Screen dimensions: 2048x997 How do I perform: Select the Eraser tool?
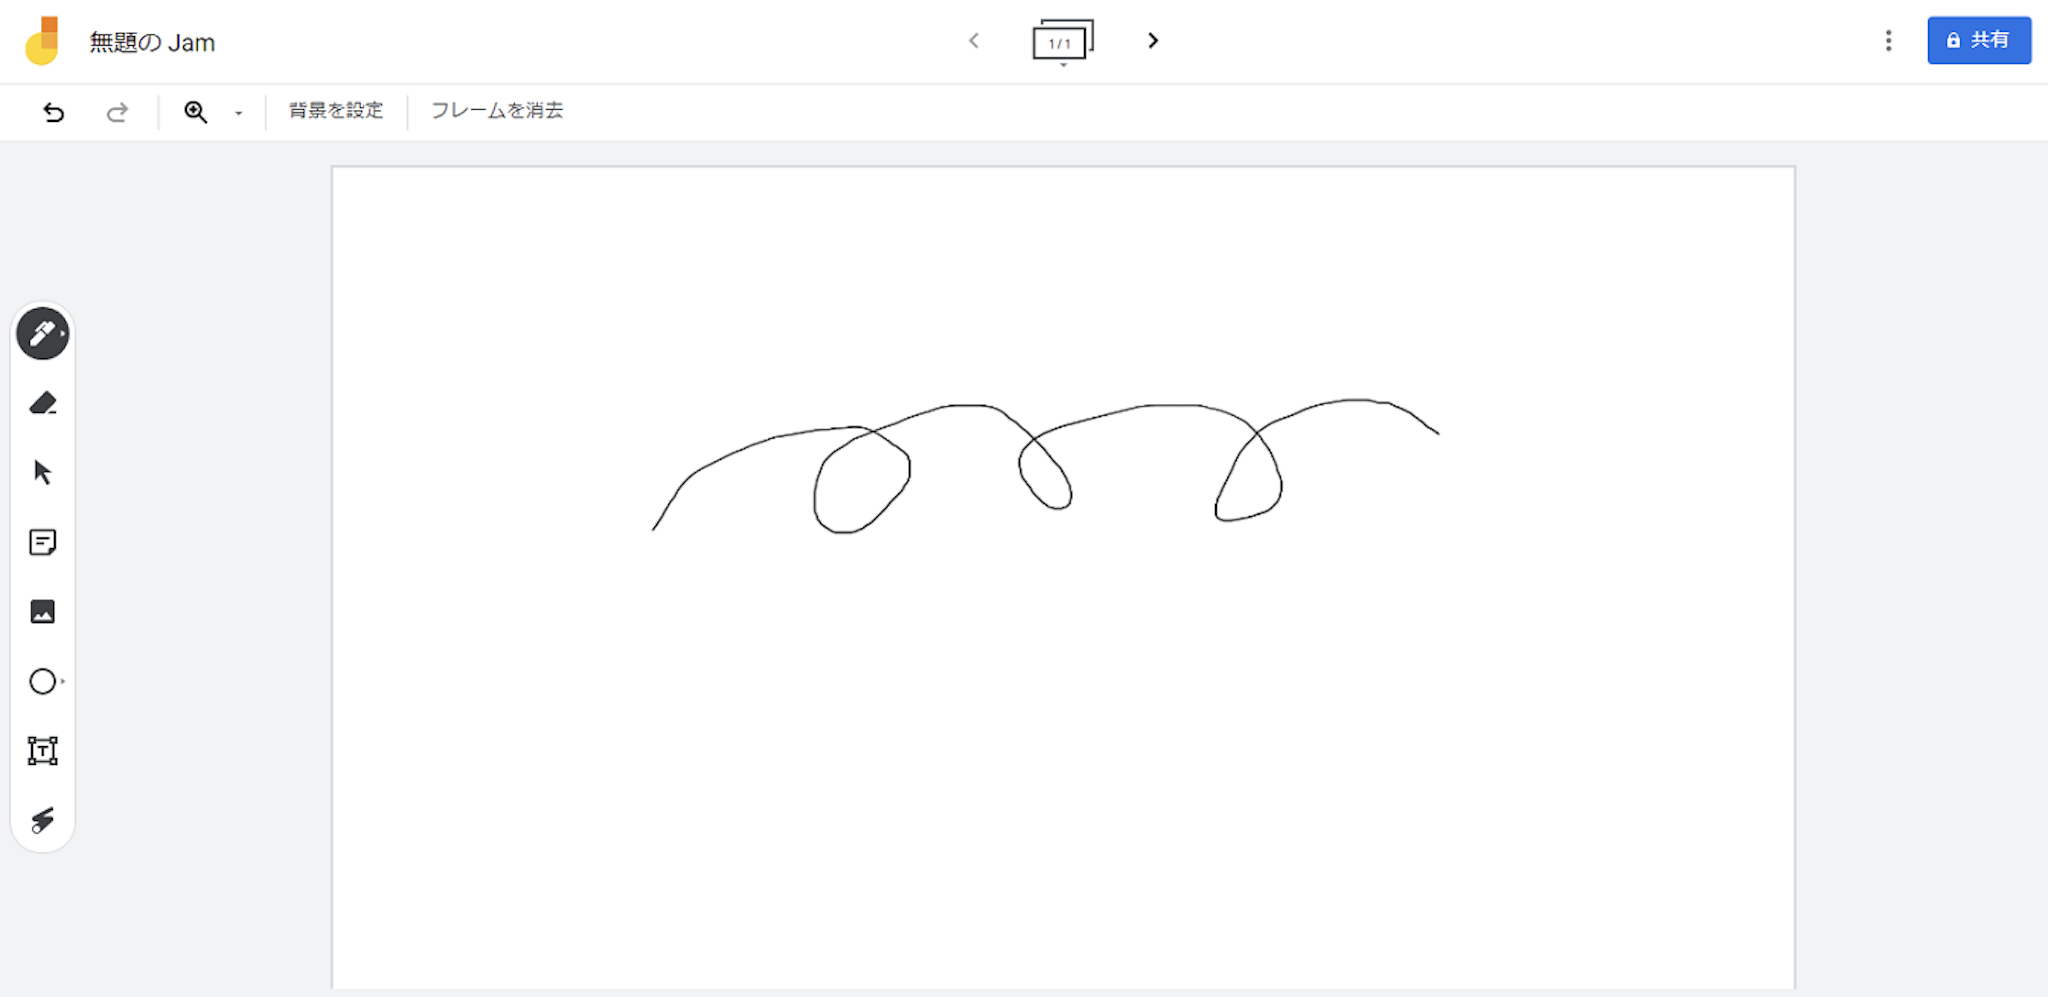click(x=42, y=403)
